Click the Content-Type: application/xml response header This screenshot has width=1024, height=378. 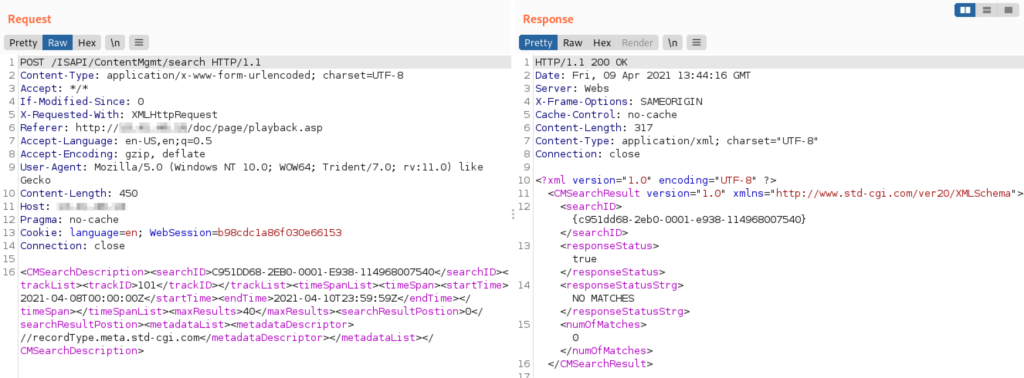click(x=677, y=141)
